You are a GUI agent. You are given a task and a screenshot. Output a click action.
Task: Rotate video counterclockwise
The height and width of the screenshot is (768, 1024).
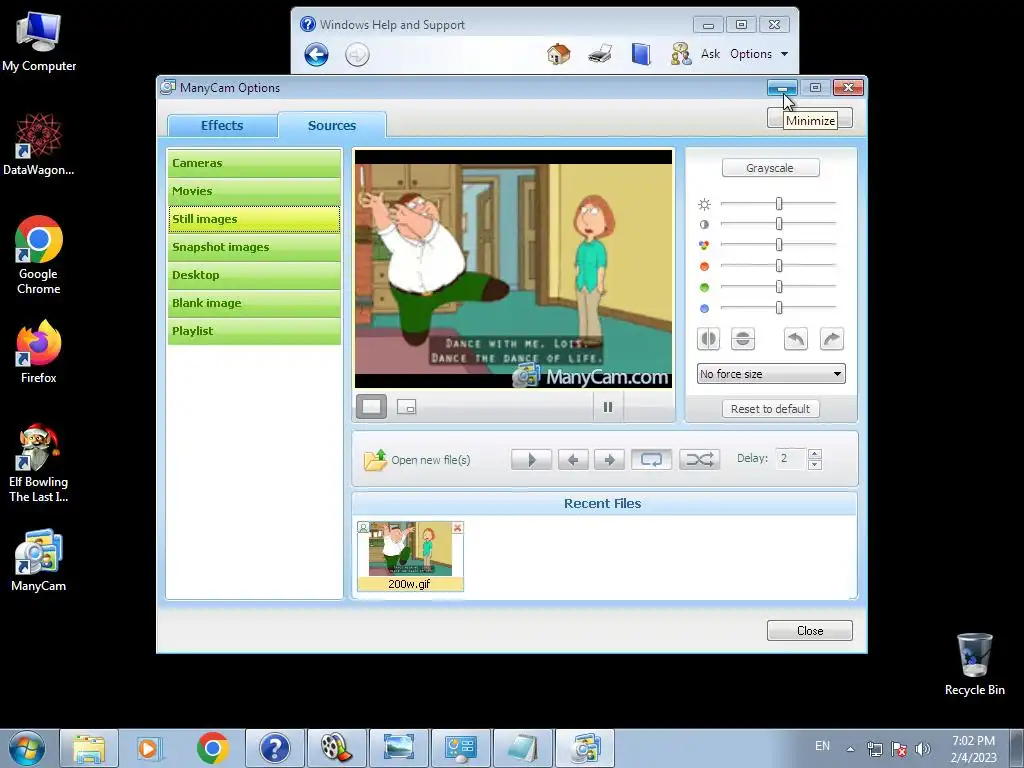click(796, 339)
